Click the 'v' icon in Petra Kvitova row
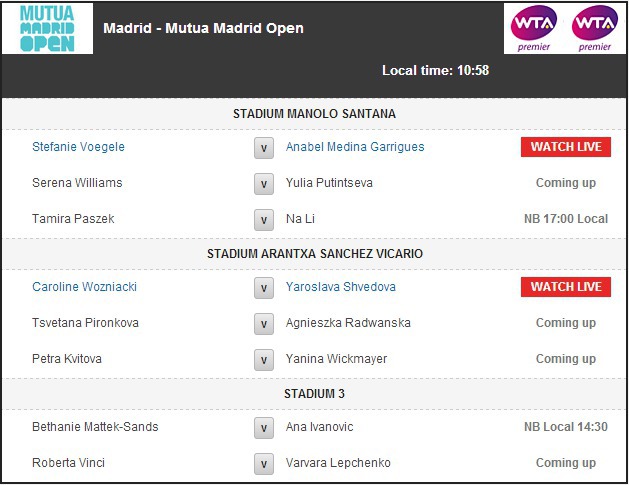 pyautogui.click(x=264, y=360)
